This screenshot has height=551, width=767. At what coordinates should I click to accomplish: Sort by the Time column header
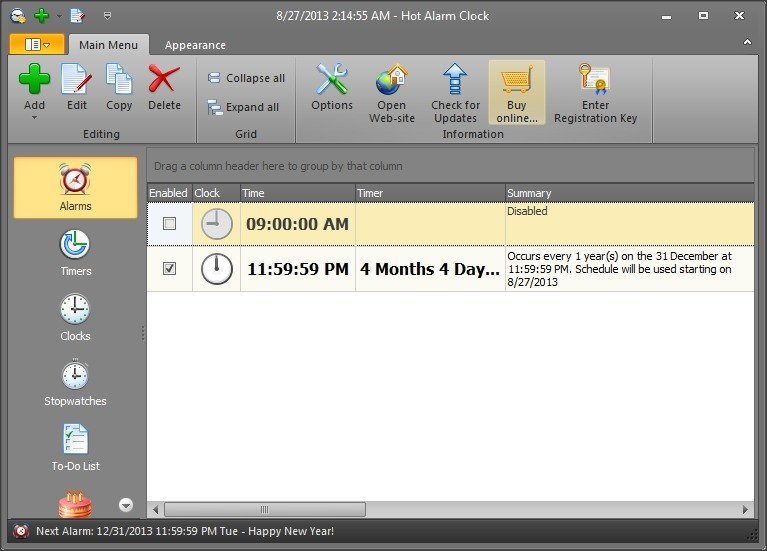297,193
